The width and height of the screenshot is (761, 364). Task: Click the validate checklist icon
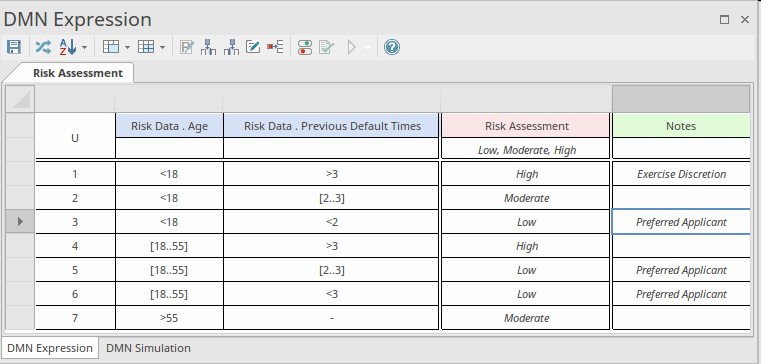(327, 47)
